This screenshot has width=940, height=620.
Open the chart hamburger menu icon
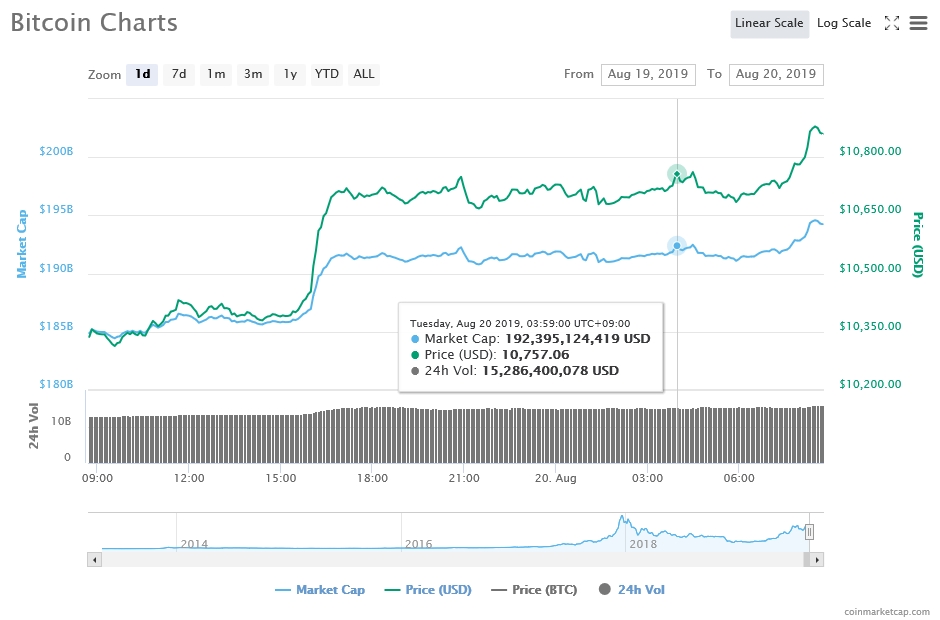tap(918, 23)
